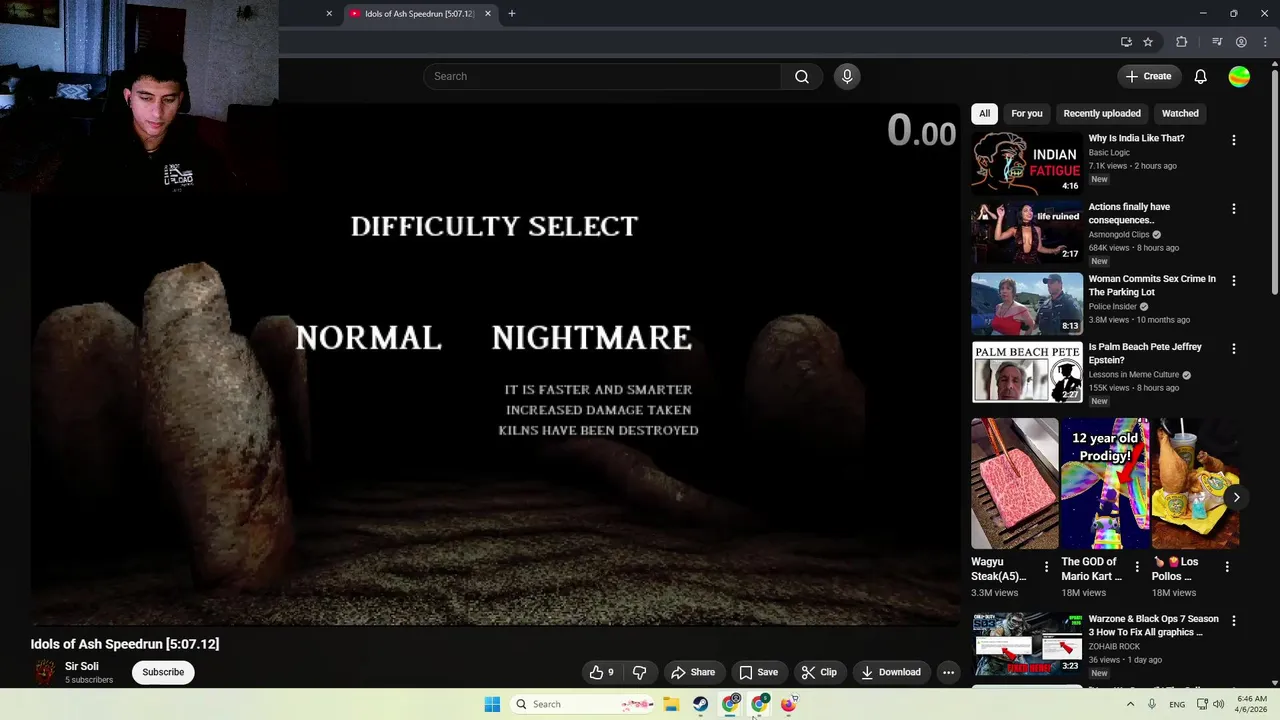
Task: Select the Watched filter chip
Action: pyautogui.click(x=1180, y=113)
